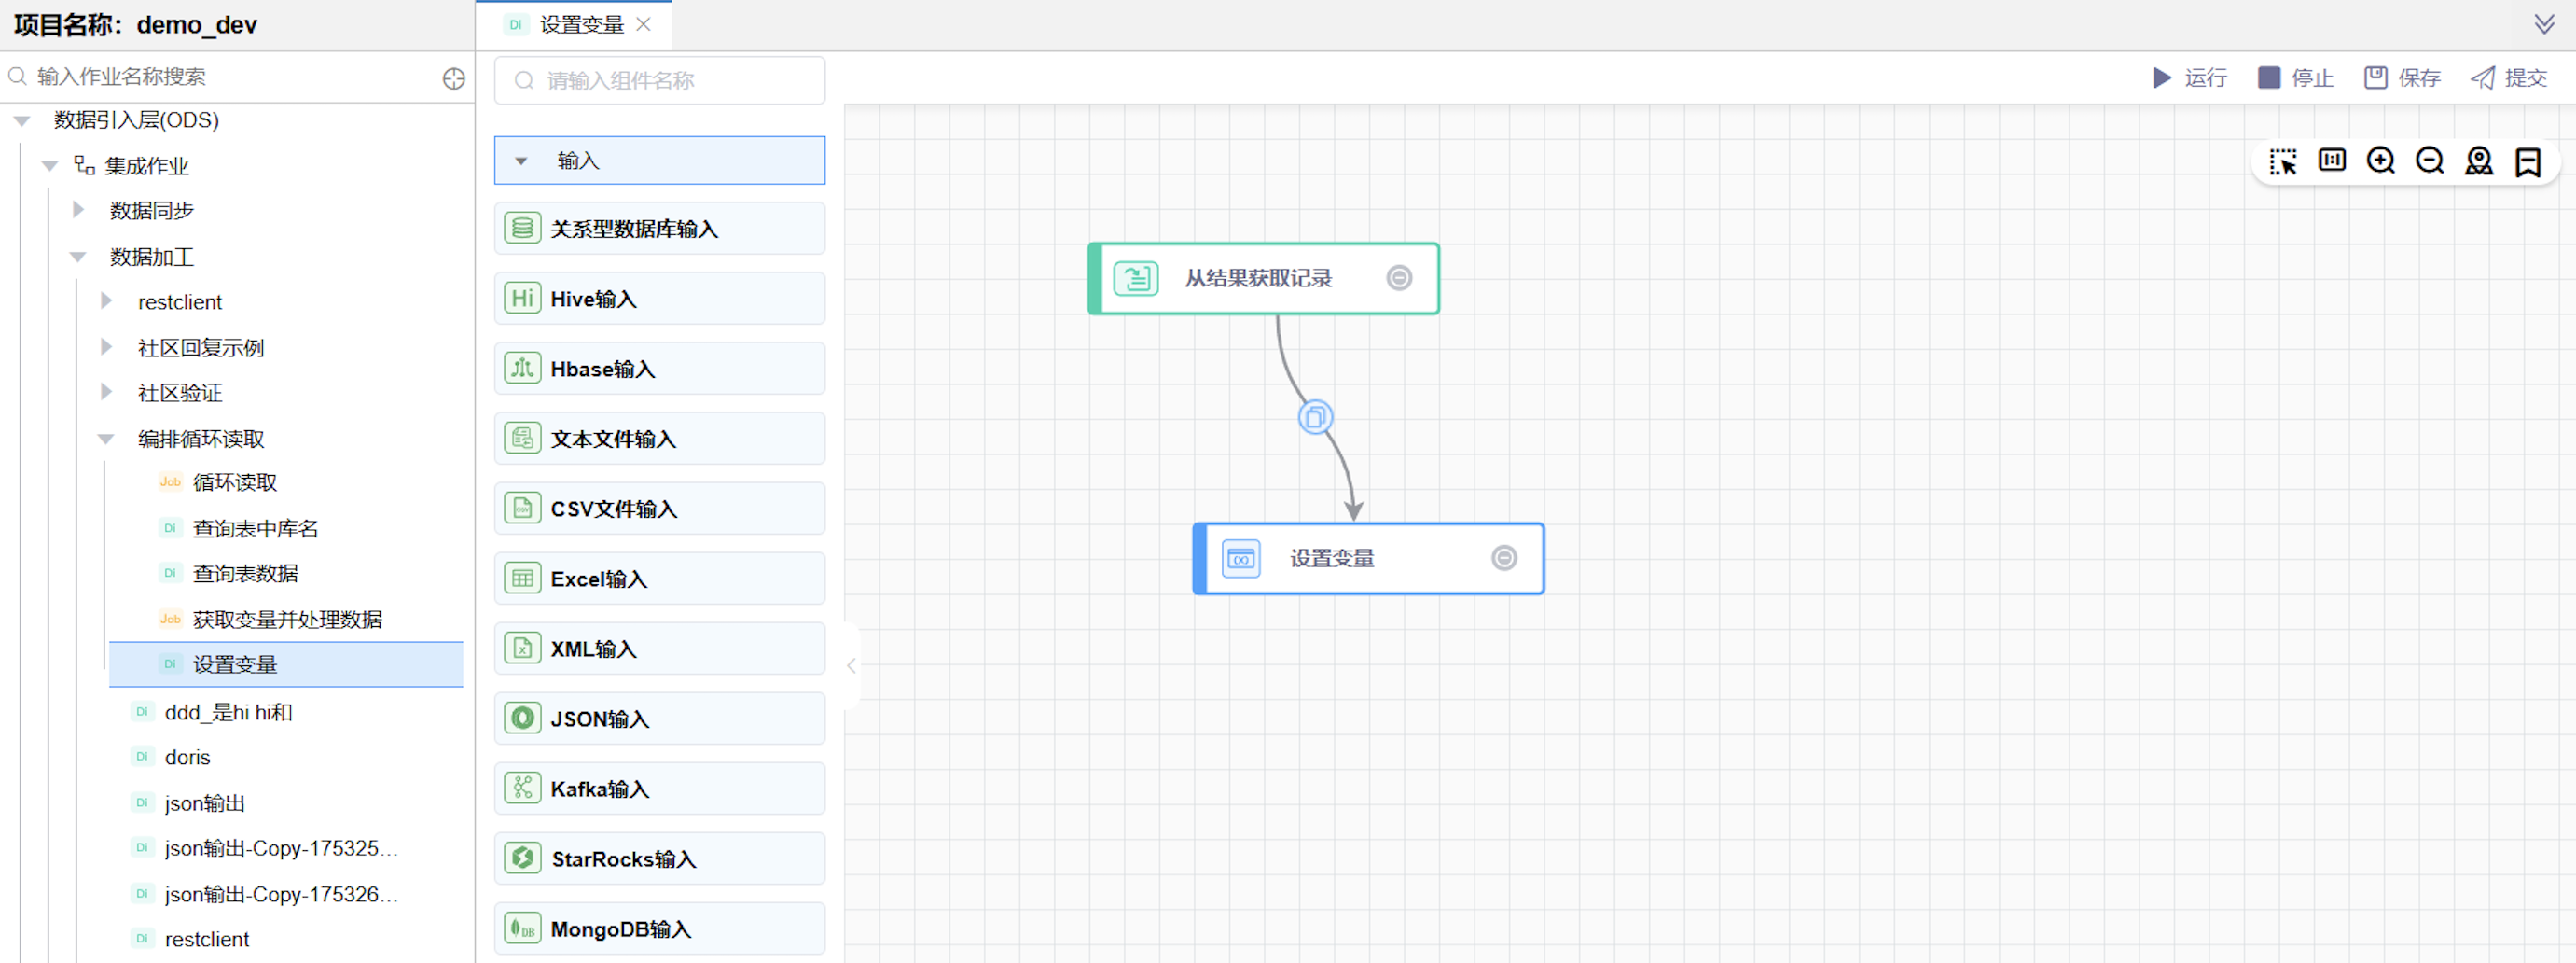Click the bookmark icon in canvas toolbar

[2528, 161]
